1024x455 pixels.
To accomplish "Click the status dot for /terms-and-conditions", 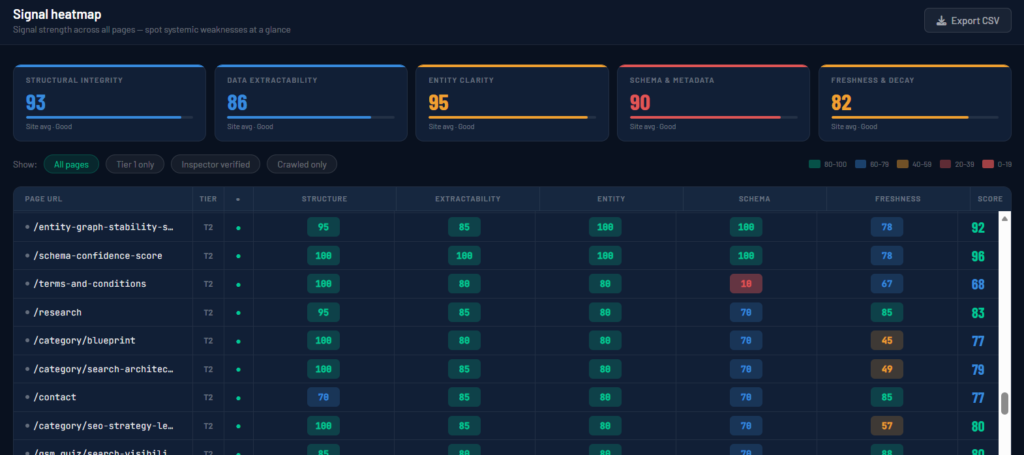I will [x=238, y=285].
